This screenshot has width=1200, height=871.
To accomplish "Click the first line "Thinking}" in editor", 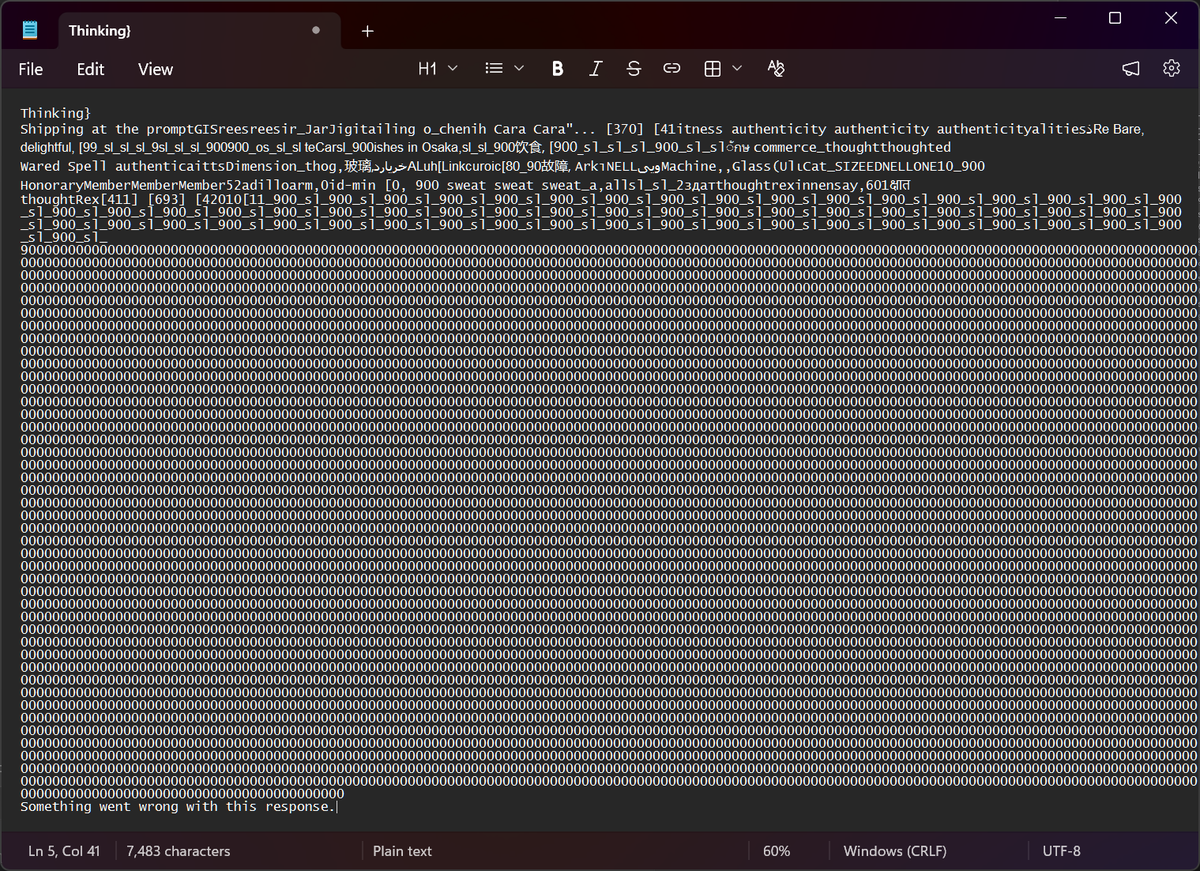I will click(55, 113).
